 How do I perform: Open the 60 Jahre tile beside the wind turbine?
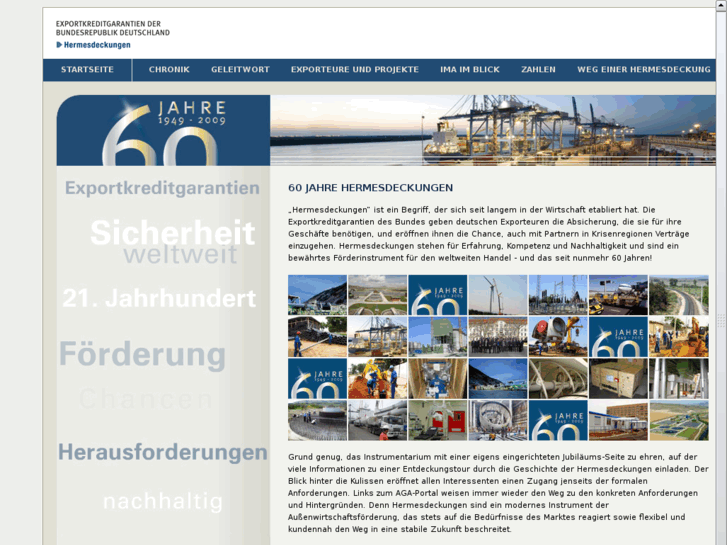point(438,295)
